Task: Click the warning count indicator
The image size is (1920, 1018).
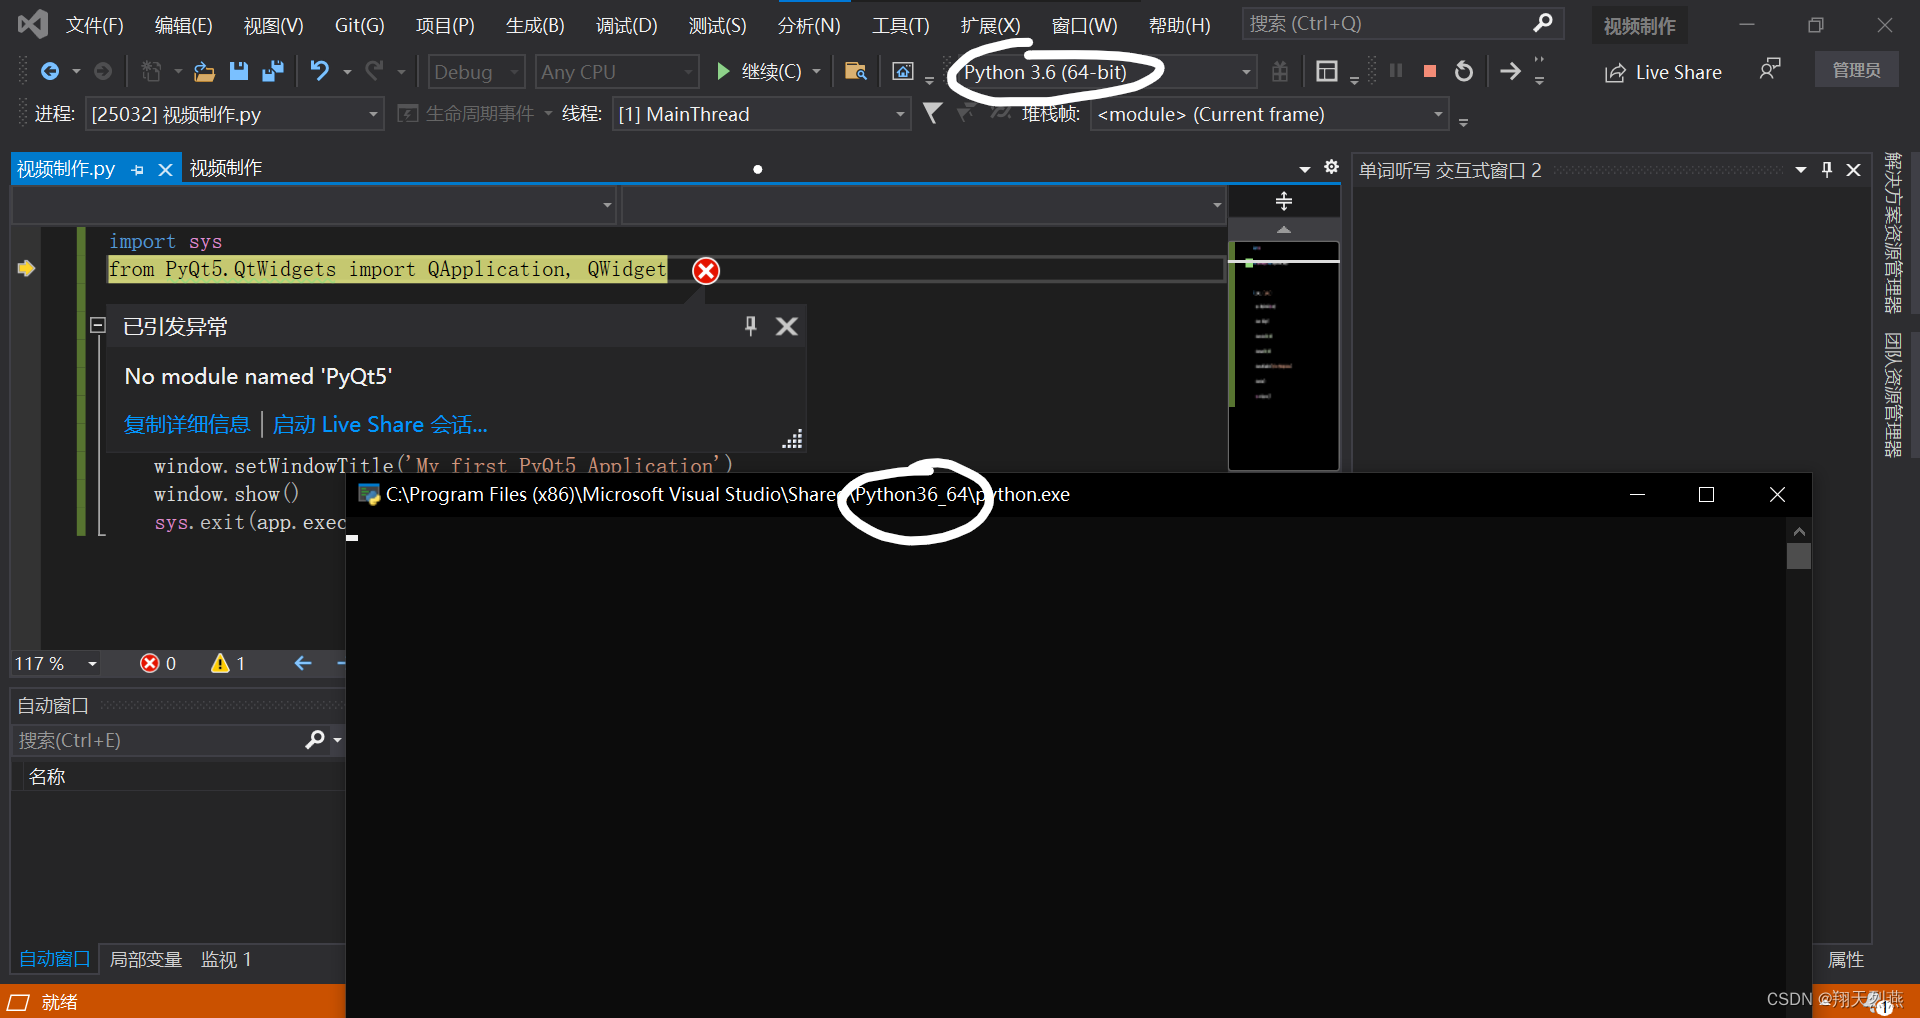Action: pyautogui.click(x=228, y=664)
